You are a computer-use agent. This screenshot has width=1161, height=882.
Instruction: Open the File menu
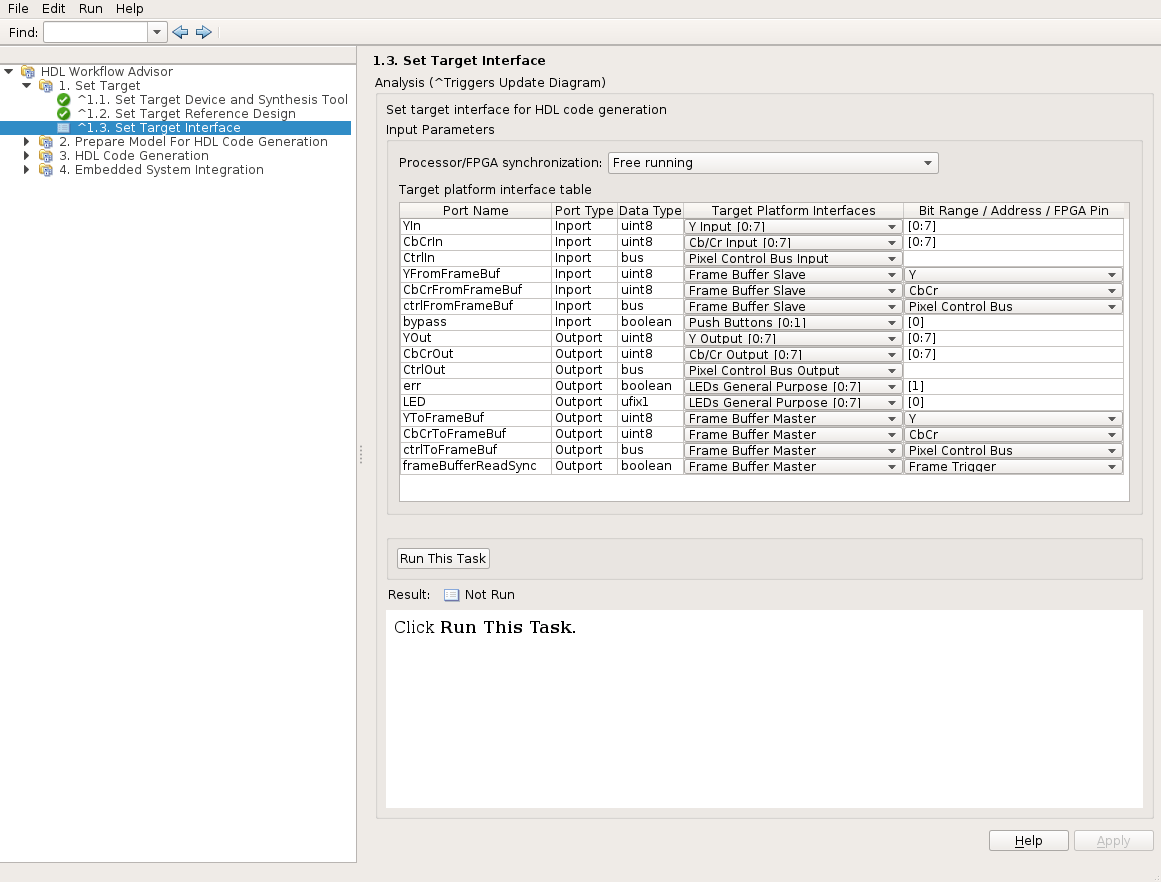point(18,8)
